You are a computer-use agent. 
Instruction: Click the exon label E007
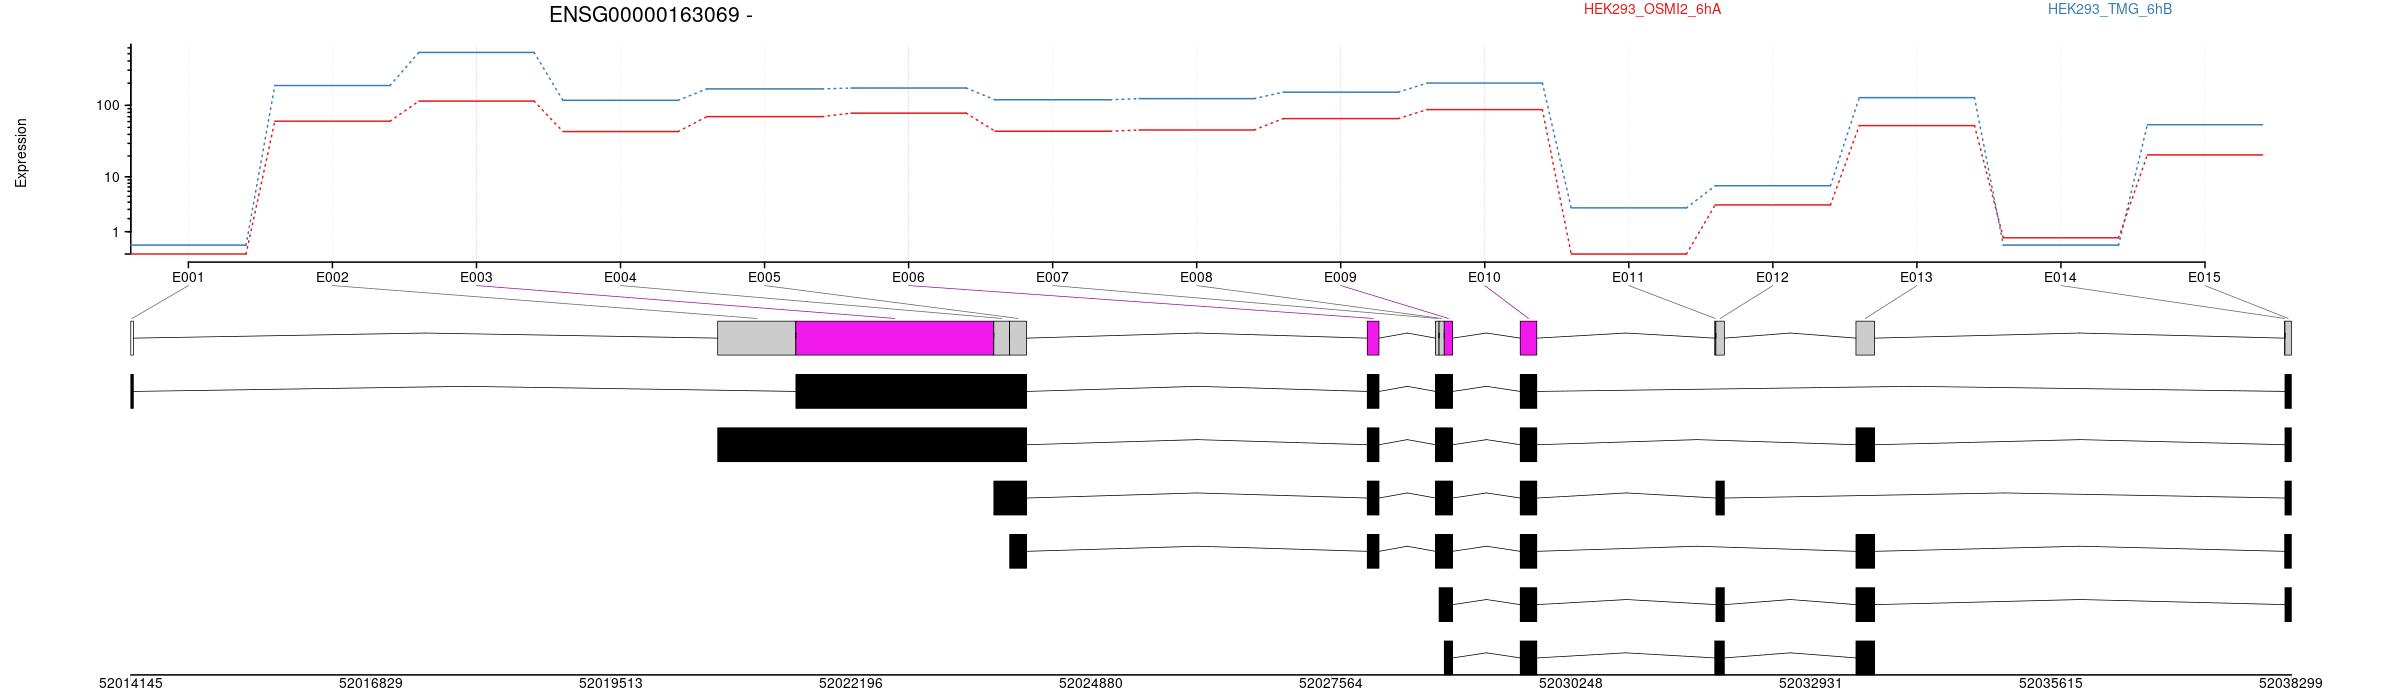pyautogui.click(x=1052, y=278)
